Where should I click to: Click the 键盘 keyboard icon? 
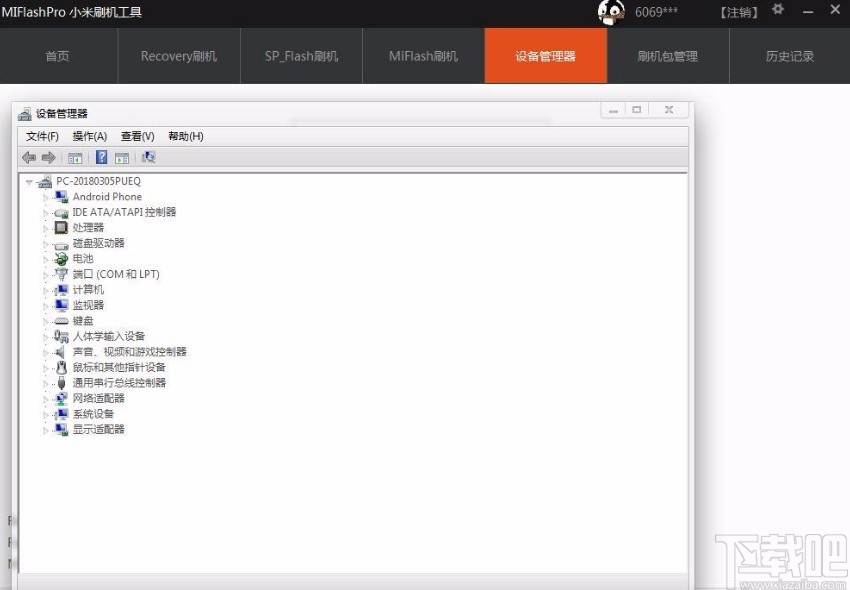pyautogui.click(x=61, y=321)
